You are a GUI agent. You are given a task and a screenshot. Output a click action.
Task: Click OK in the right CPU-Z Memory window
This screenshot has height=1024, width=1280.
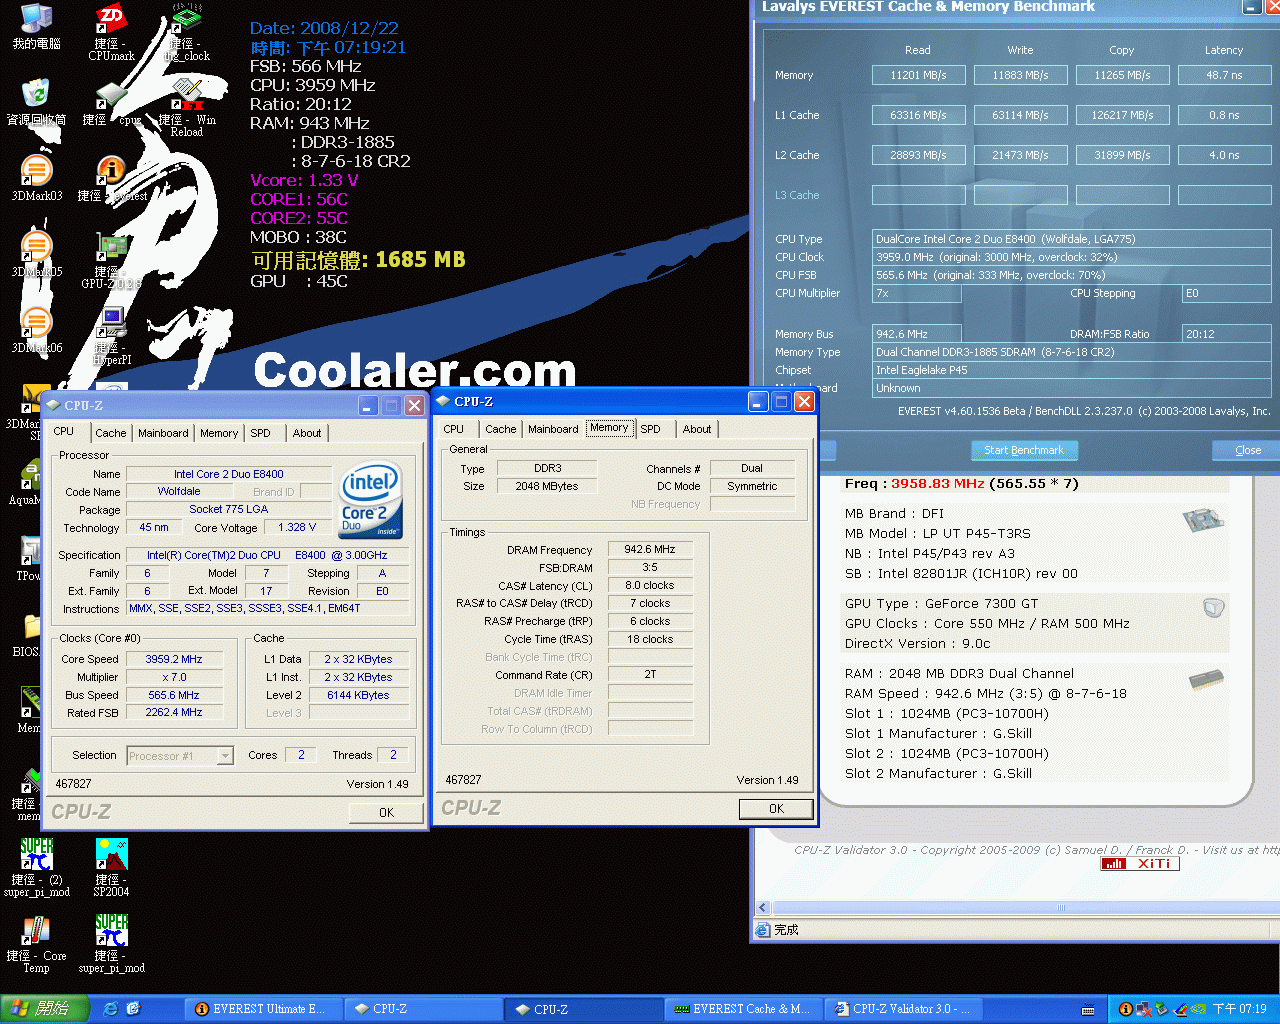(x=776, y=808)
